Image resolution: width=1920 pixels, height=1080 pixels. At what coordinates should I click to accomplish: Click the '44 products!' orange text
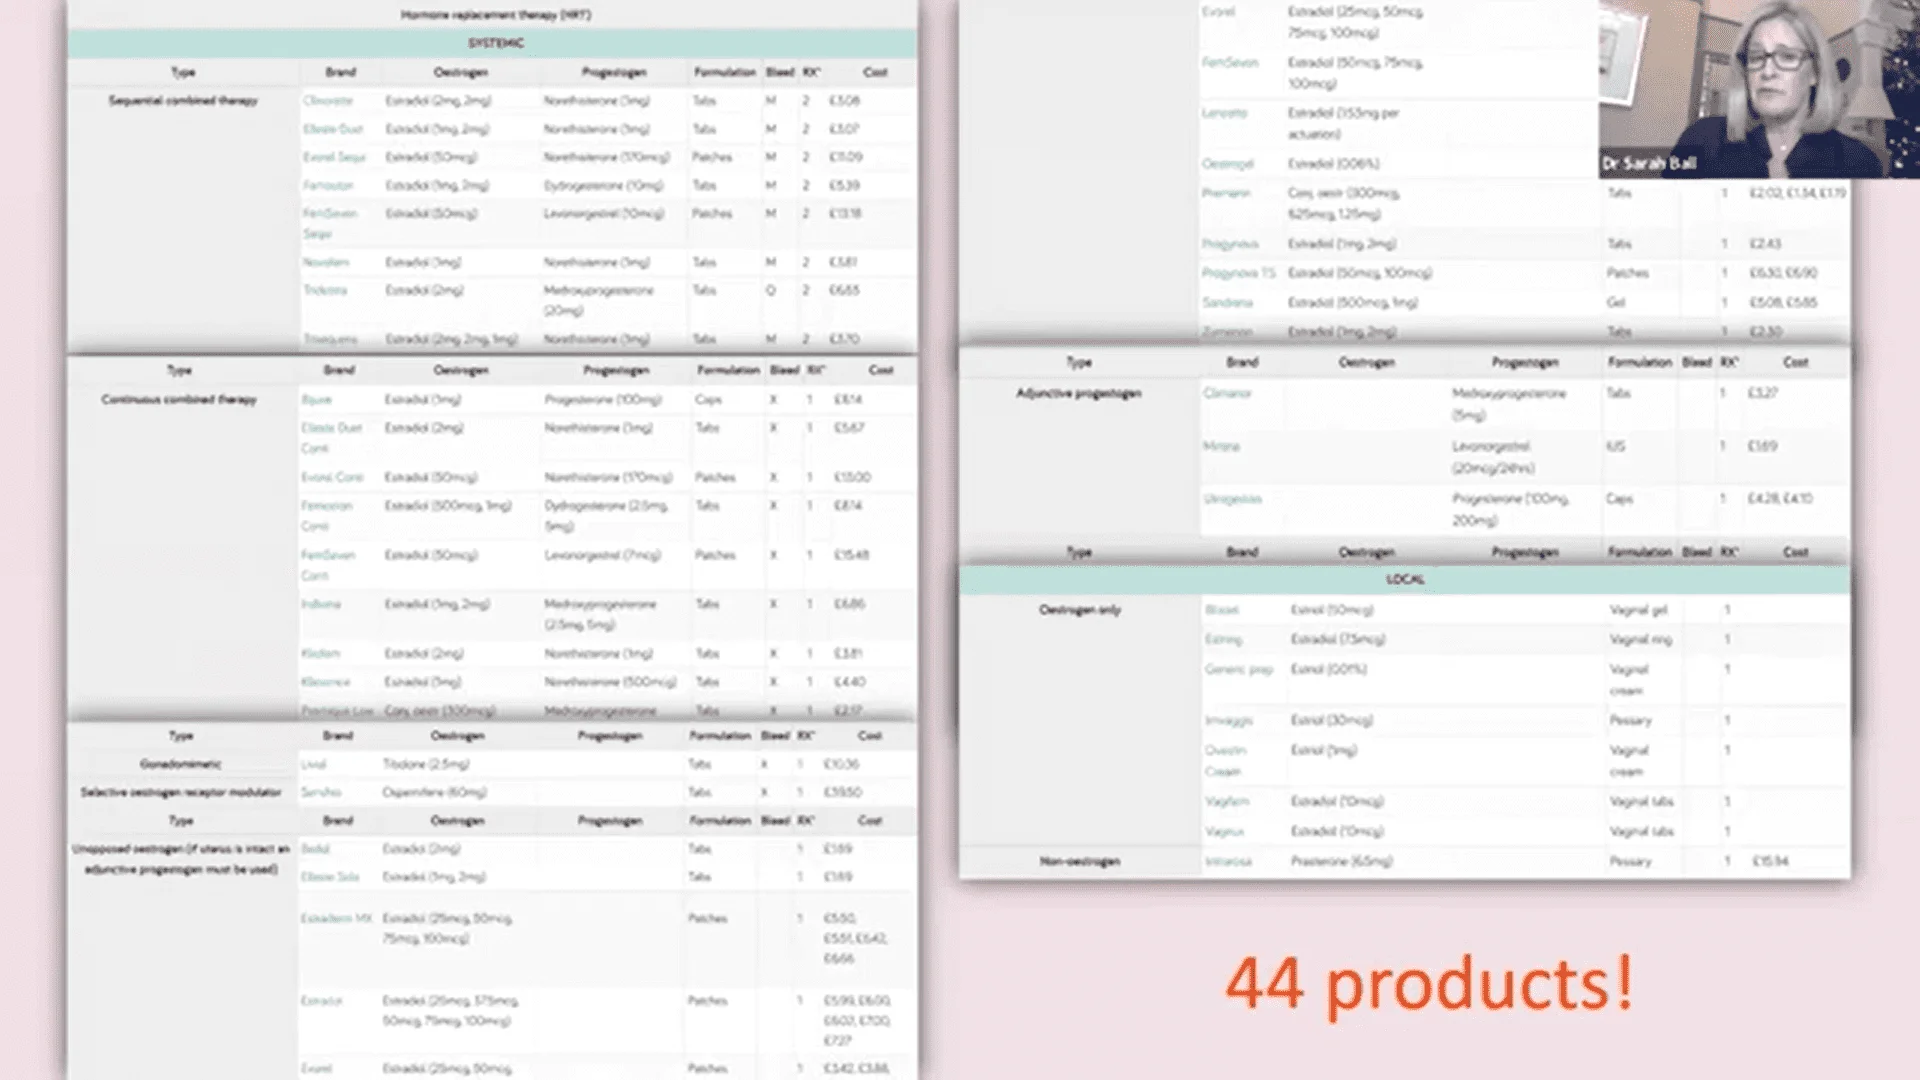tap(1430, 985)
